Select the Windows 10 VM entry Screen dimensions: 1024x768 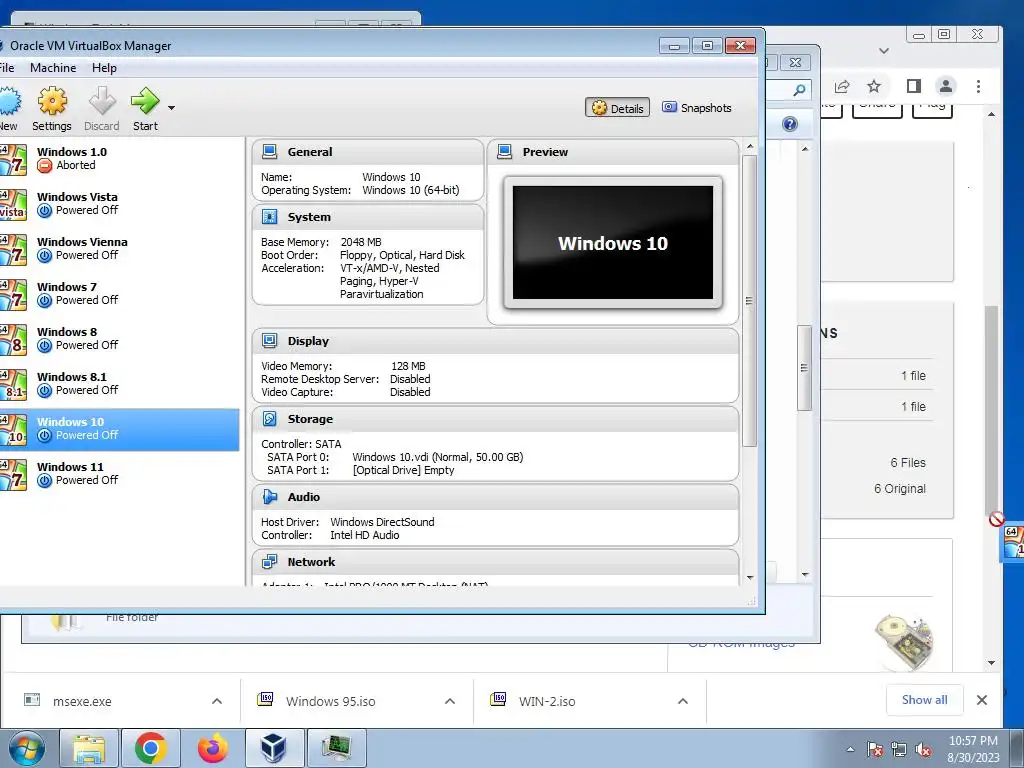(120, 429)
